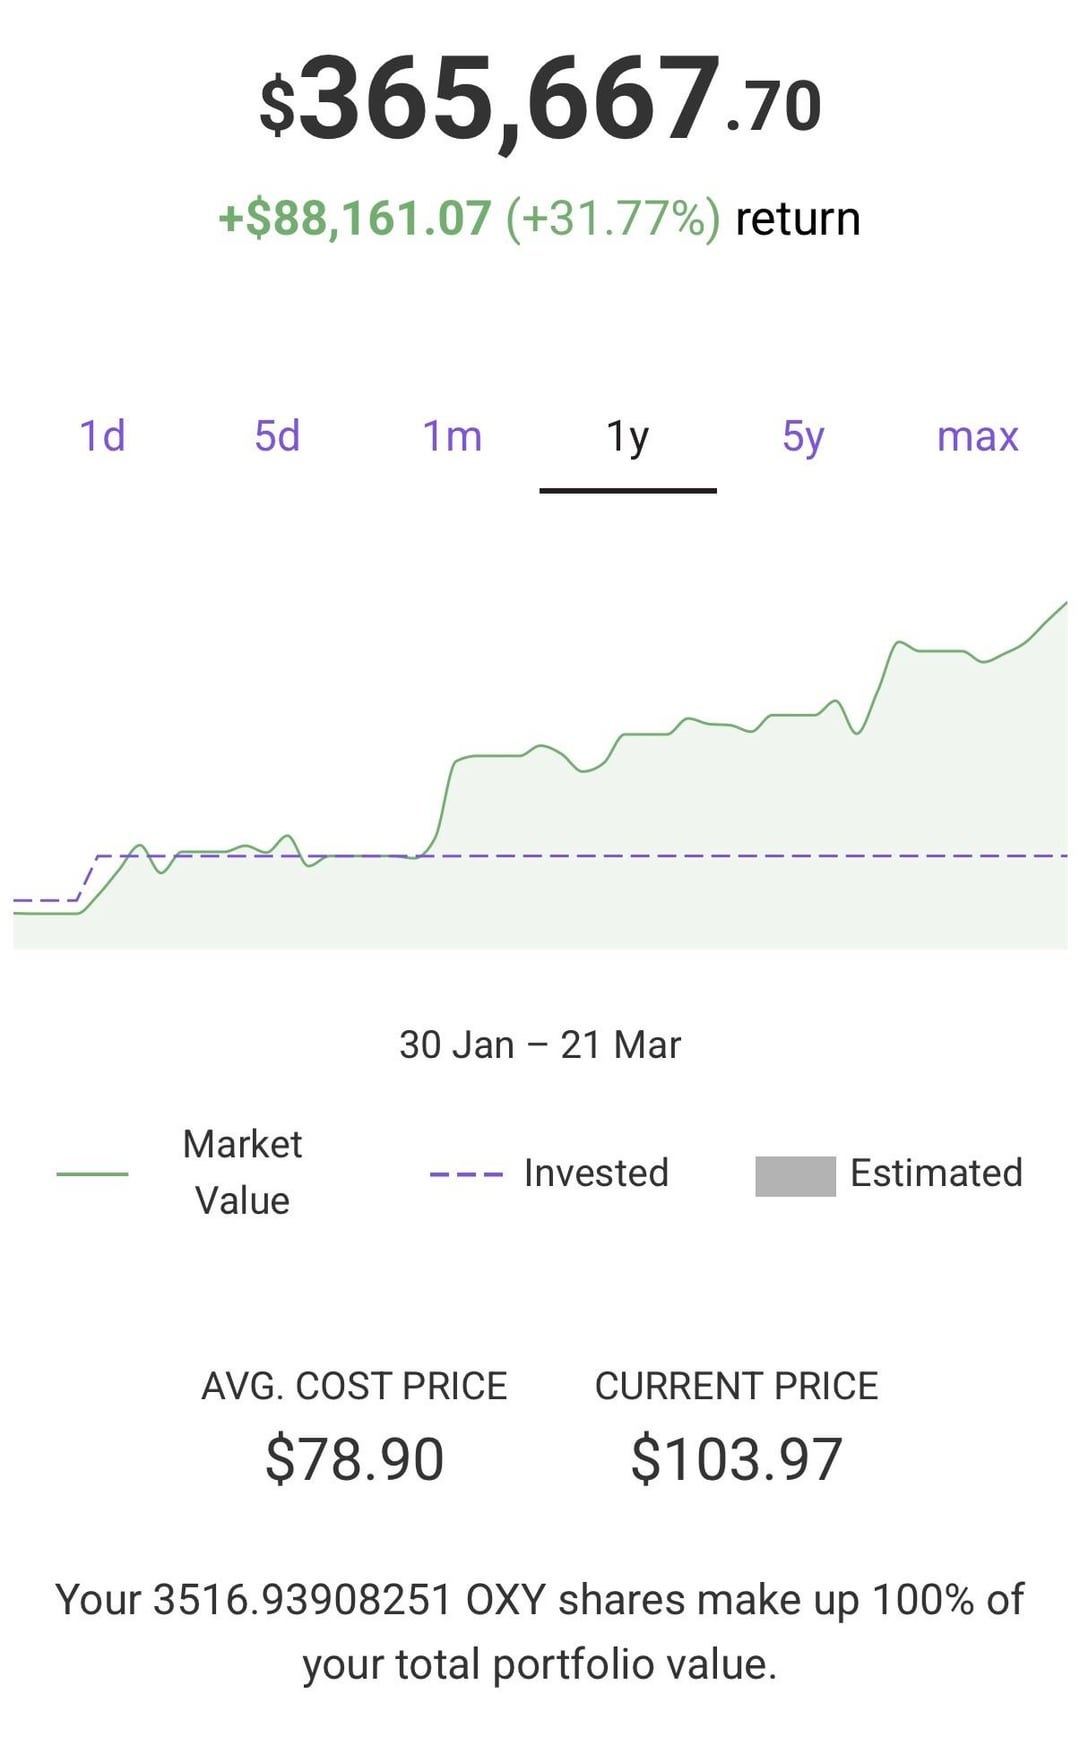The image size is (1080, 1745).
Task: Click the gray Estimated legend swatch
Action: coord(795,1175)
